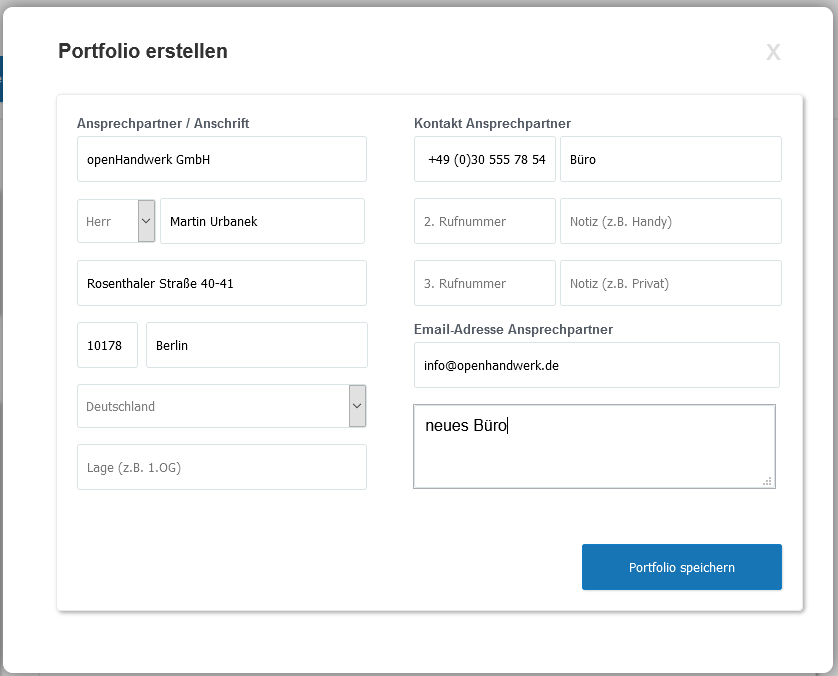Click the Büro phone note field

671,159
